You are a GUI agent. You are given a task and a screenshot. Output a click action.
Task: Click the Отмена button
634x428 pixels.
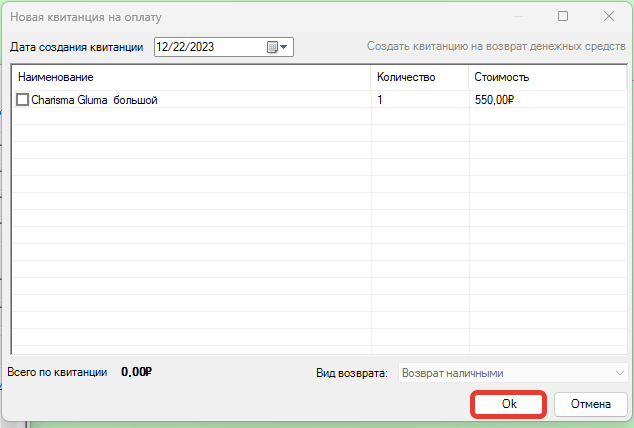589,404
